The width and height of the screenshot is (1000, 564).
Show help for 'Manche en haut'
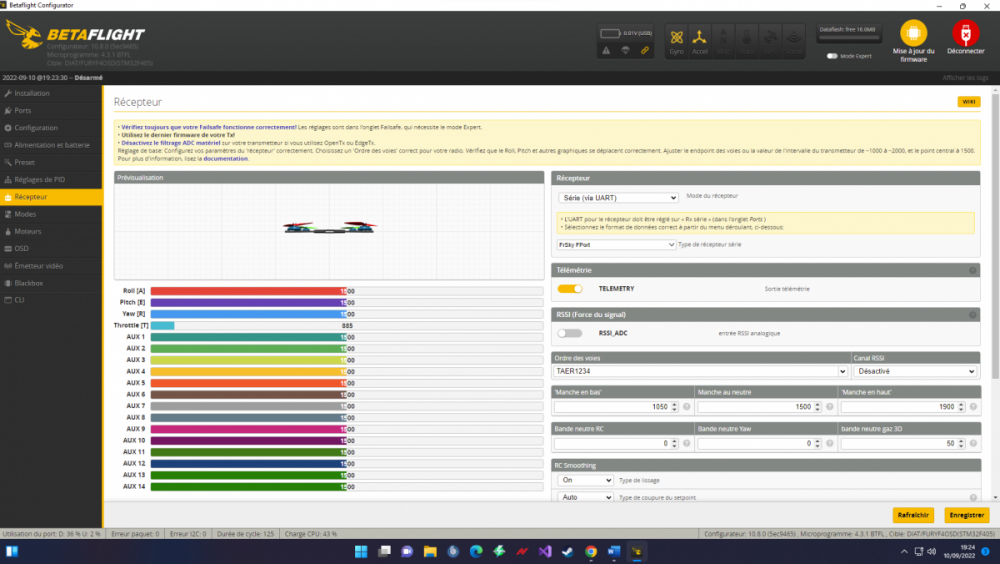point(973,406)
